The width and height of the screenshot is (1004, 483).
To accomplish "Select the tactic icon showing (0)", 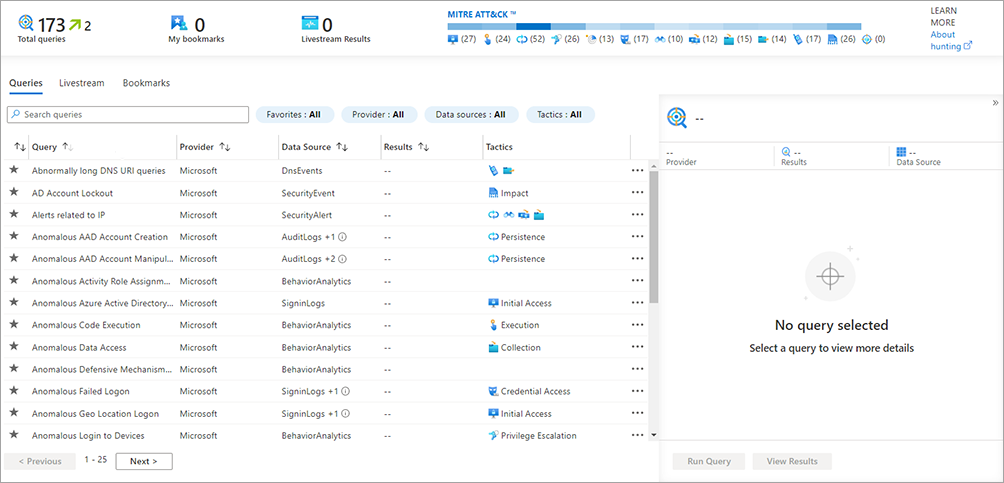I will point(867,39).
